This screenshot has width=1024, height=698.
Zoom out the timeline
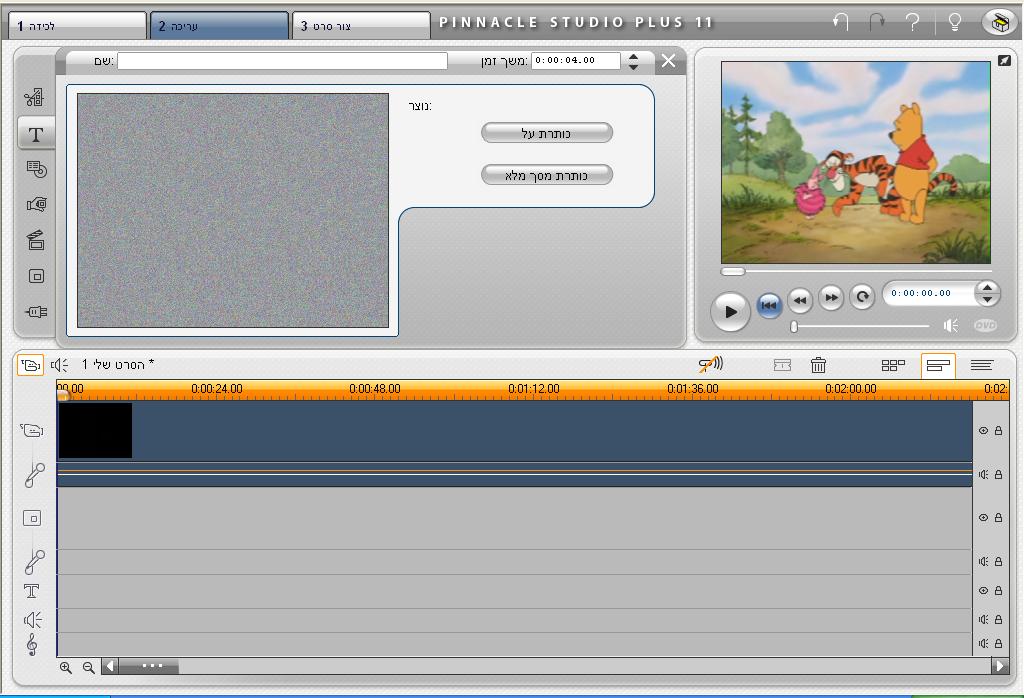click(x=88, y=667)
